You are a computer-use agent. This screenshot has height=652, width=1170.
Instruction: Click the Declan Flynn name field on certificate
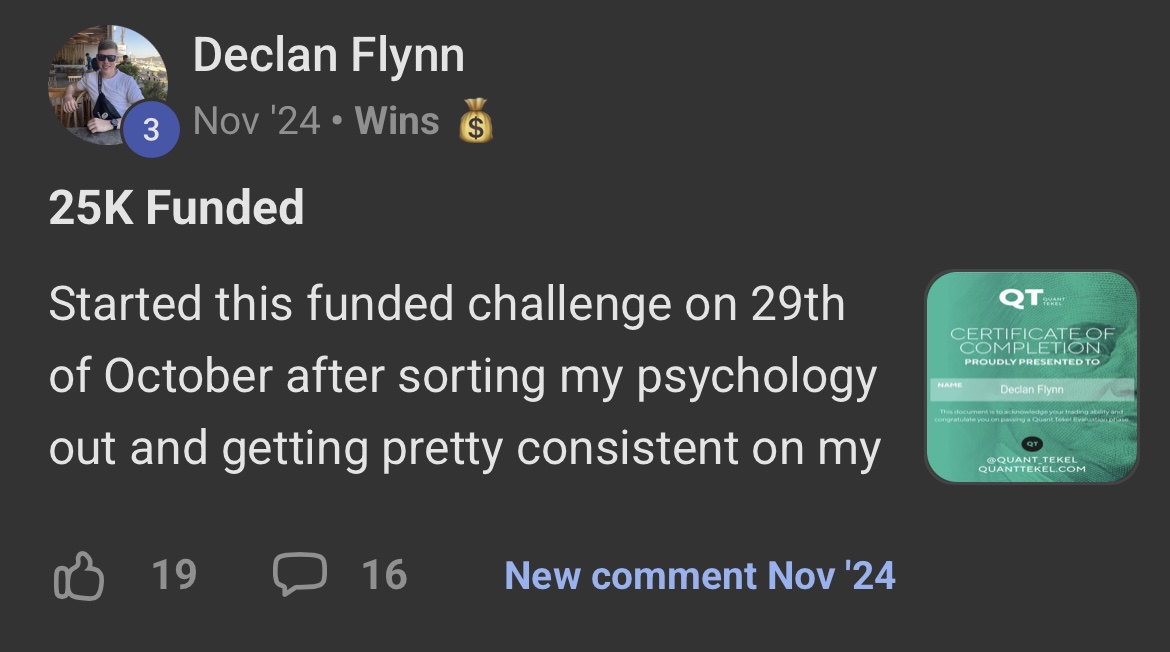(x=1031, y=389)
